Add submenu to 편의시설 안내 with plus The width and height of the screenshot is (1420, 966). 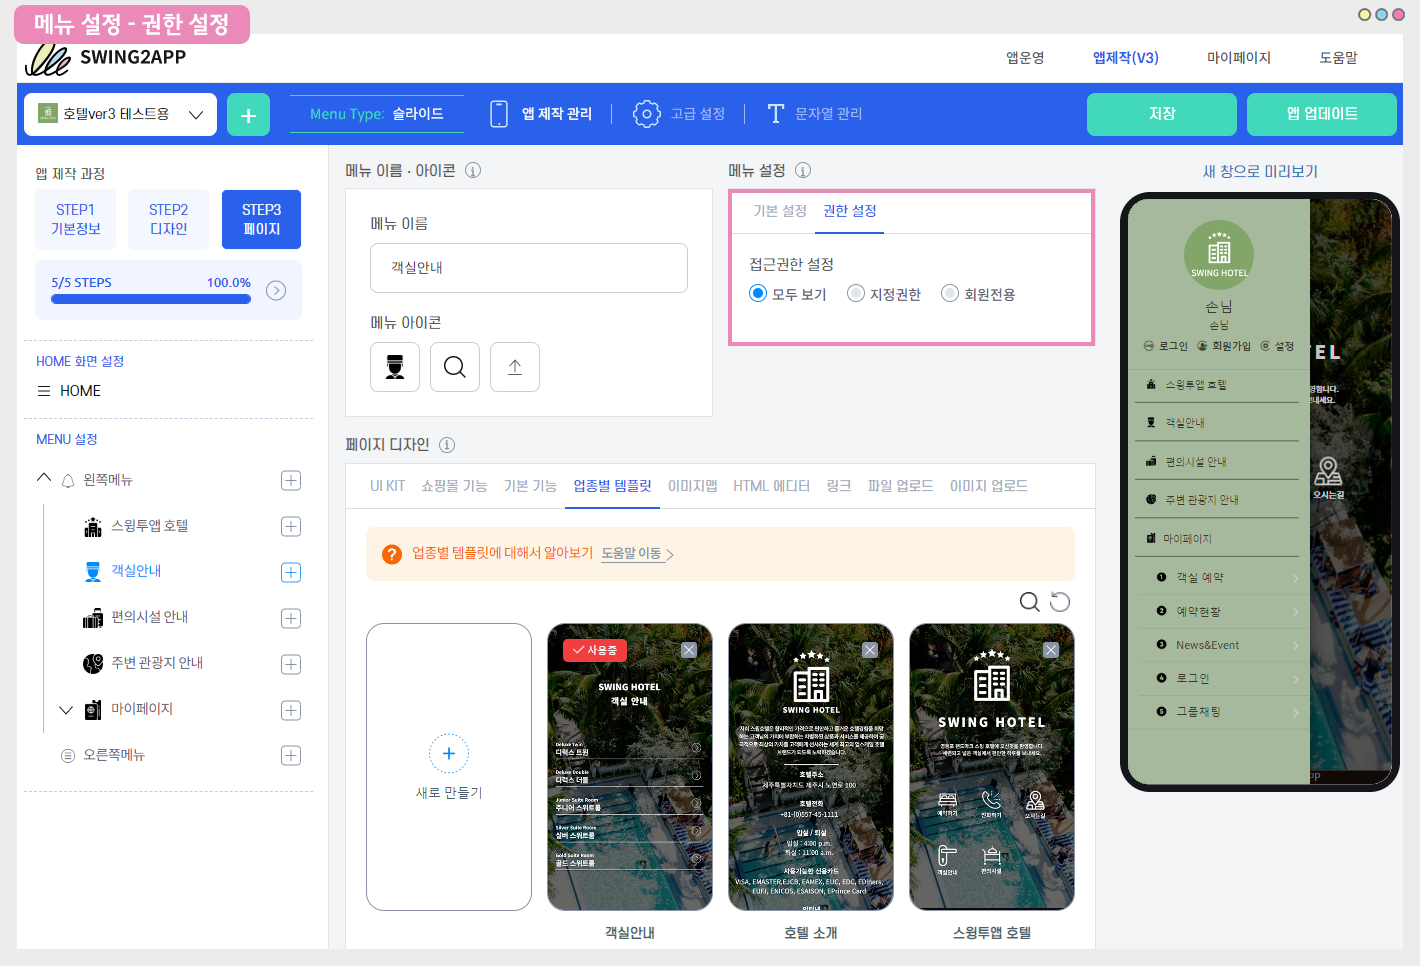pyautogui.click(x=291, y=618)
